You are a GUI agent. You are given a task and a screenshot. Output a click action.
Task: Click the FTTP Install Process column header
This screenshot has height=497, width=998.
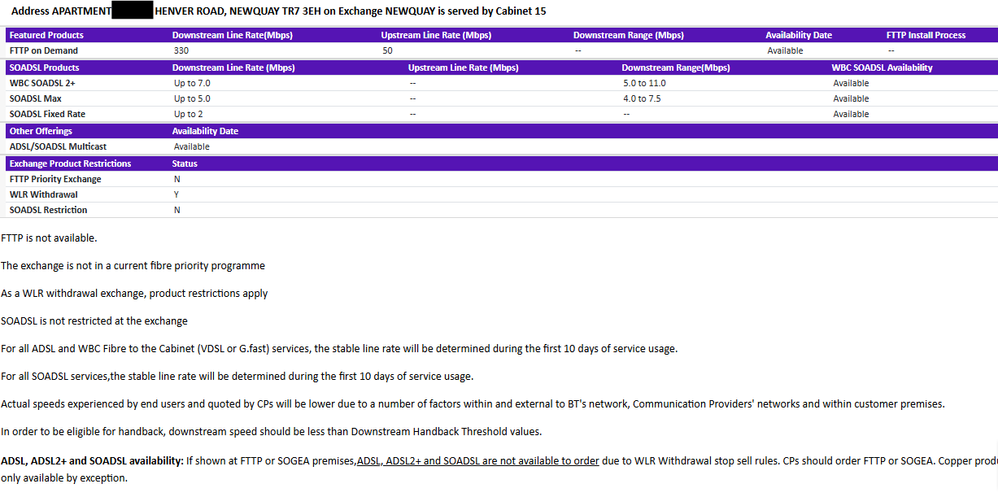point(925,35)
